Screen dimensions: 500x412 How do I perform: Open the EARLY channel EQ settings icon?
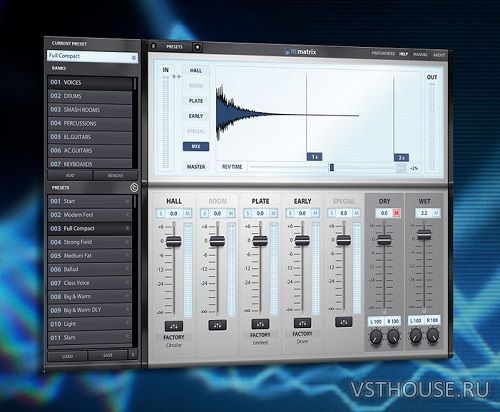[302, 323]
